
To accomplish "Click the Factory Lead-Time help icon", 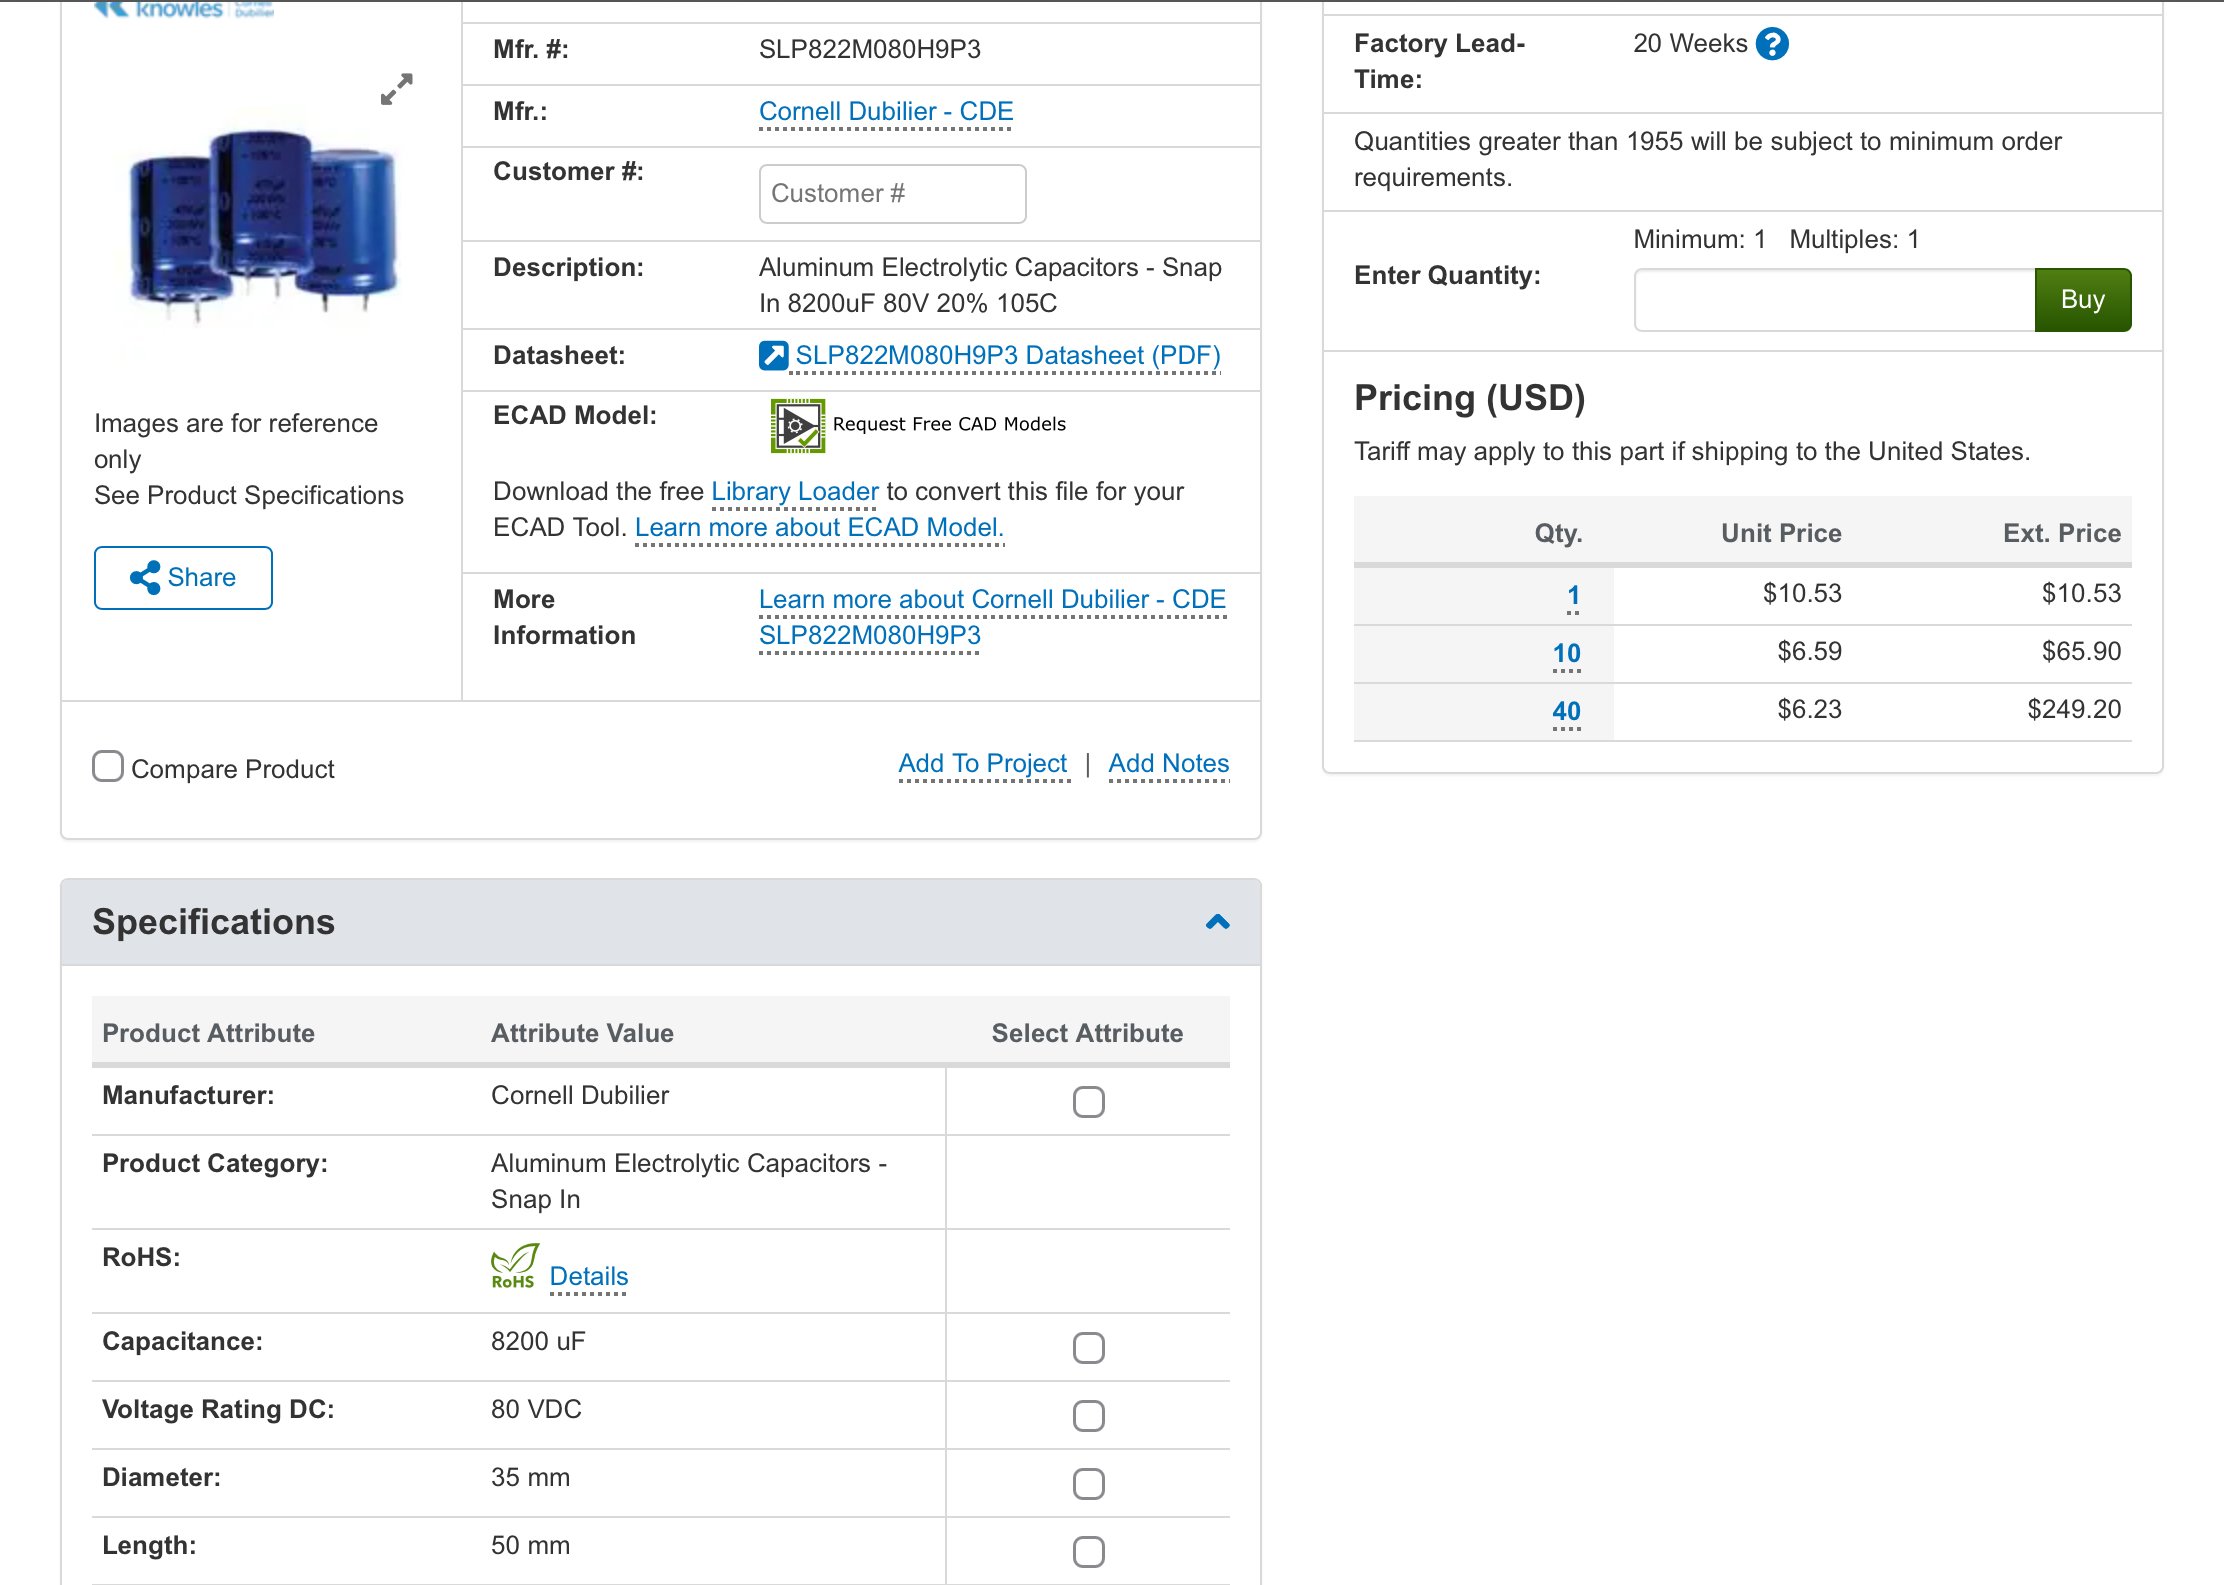I will coord(1772,44).
